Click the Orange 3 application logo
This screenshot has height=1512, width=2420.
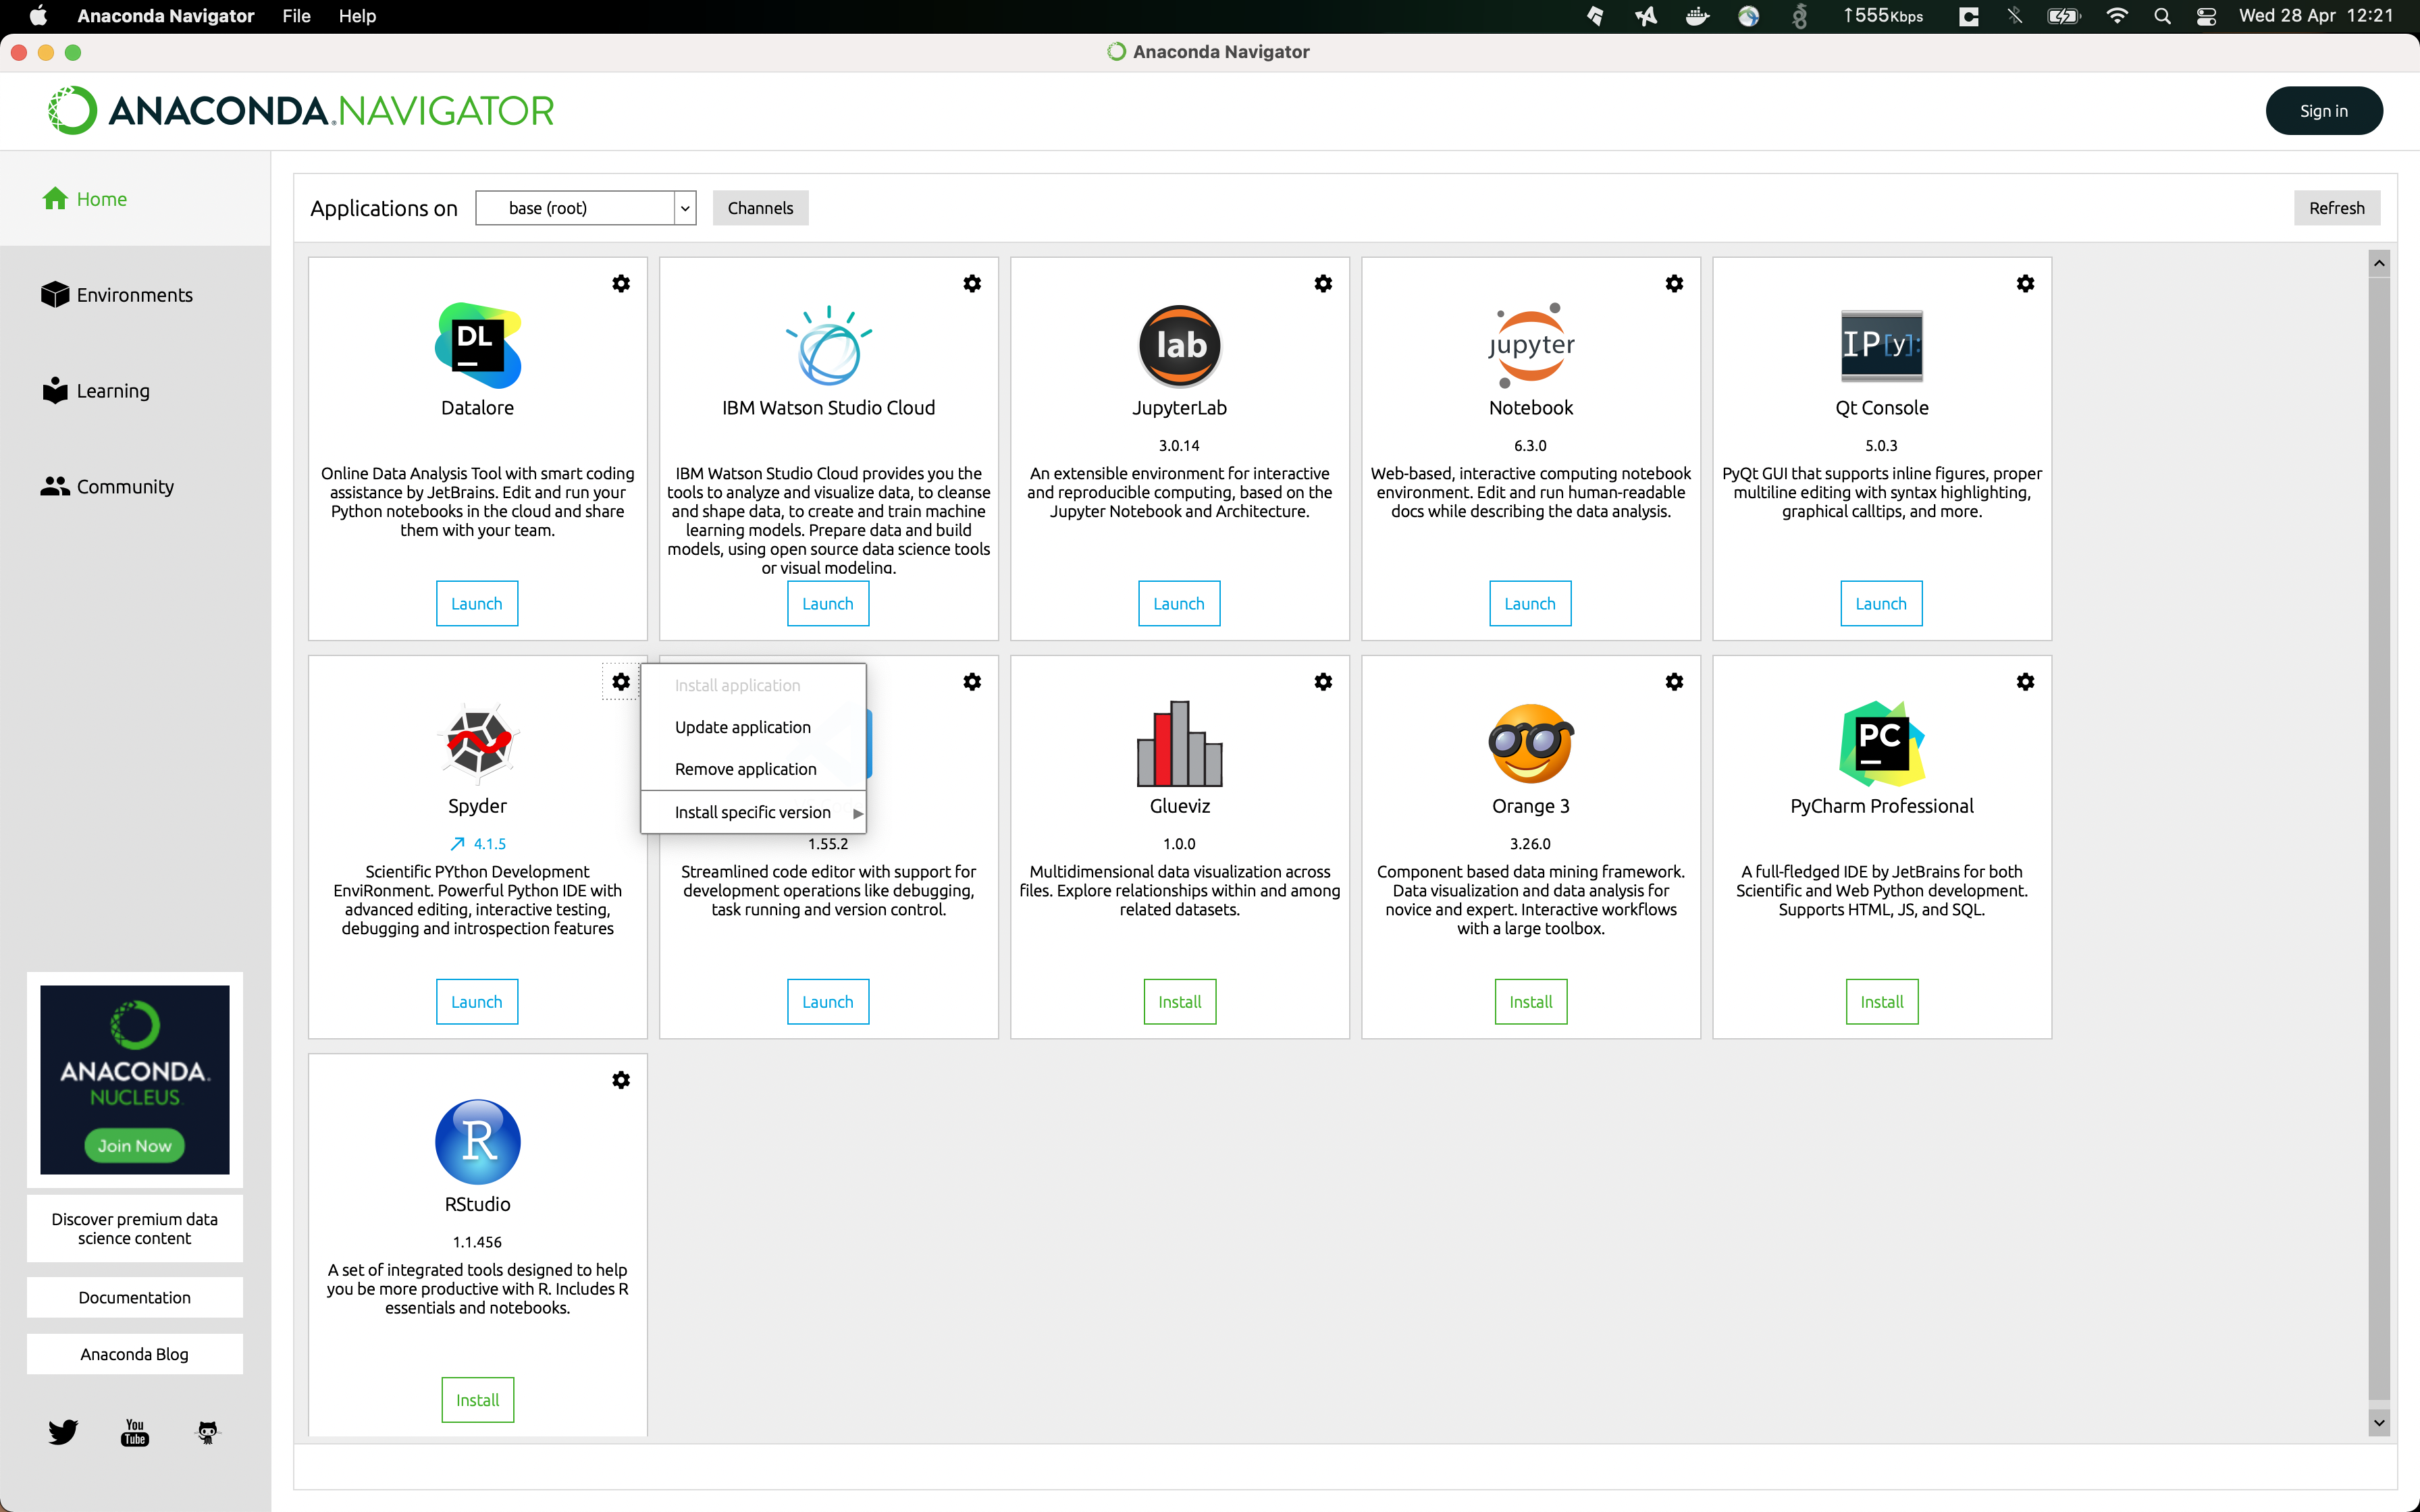click(x=1530, y=743)
